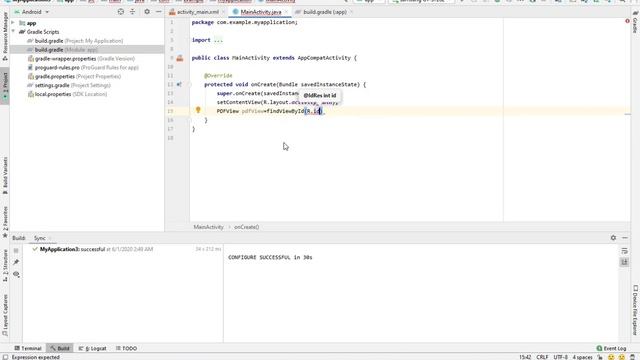Image resolution: width=640 pixels, height=360 pixels.
Task: Open the Logcat tool window
Action: pos(93,348)
